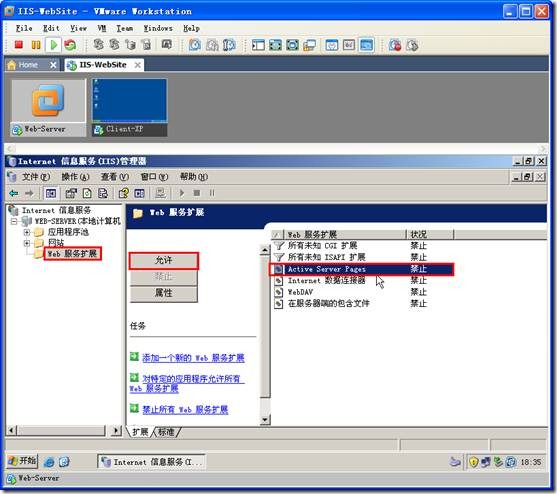Viewport: 557px width, 494px height.
Task: Open the 文件(F) menu in IIS Manager
Action: tap(36, 177)
